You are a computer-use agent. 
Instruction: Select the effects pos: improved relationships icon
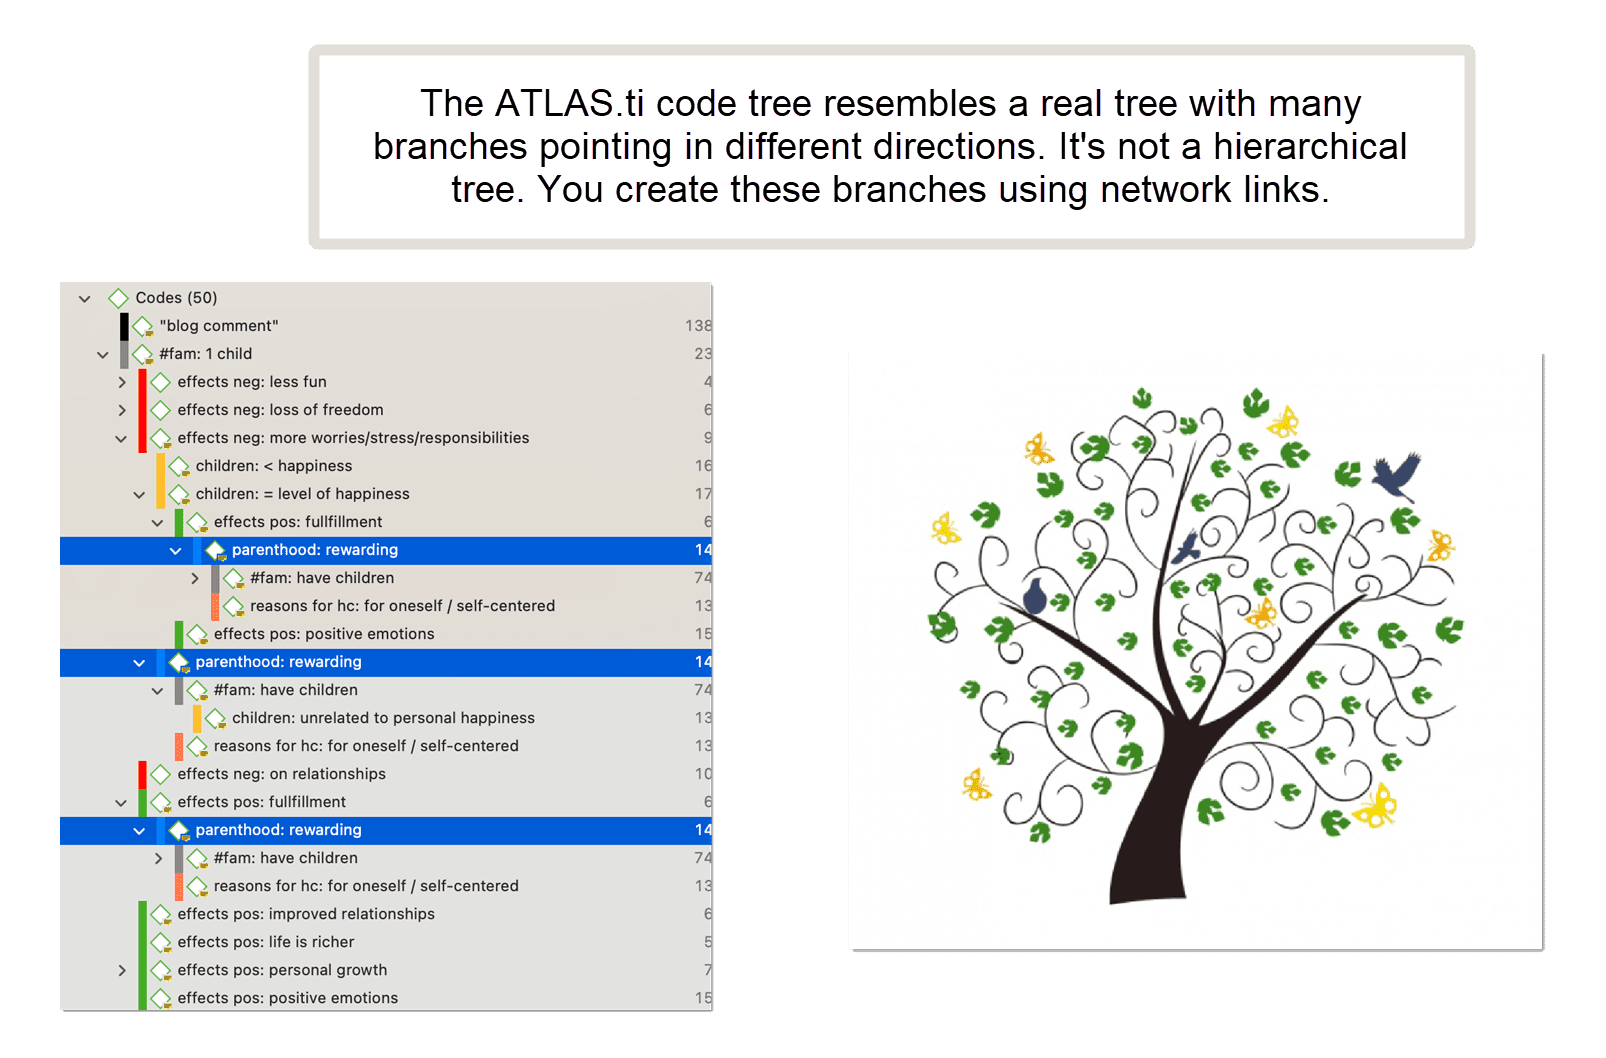161,914
